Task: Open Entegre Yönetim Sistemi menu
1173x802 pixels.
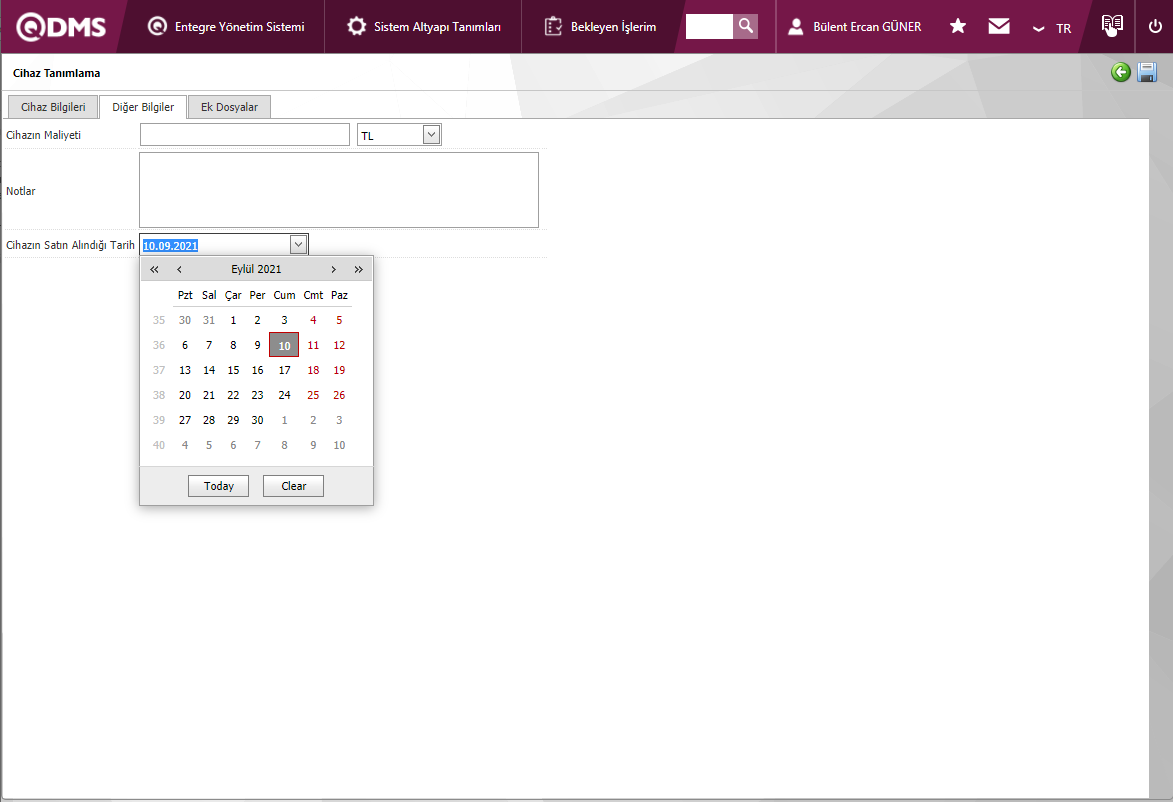Action: pos(226,27)
